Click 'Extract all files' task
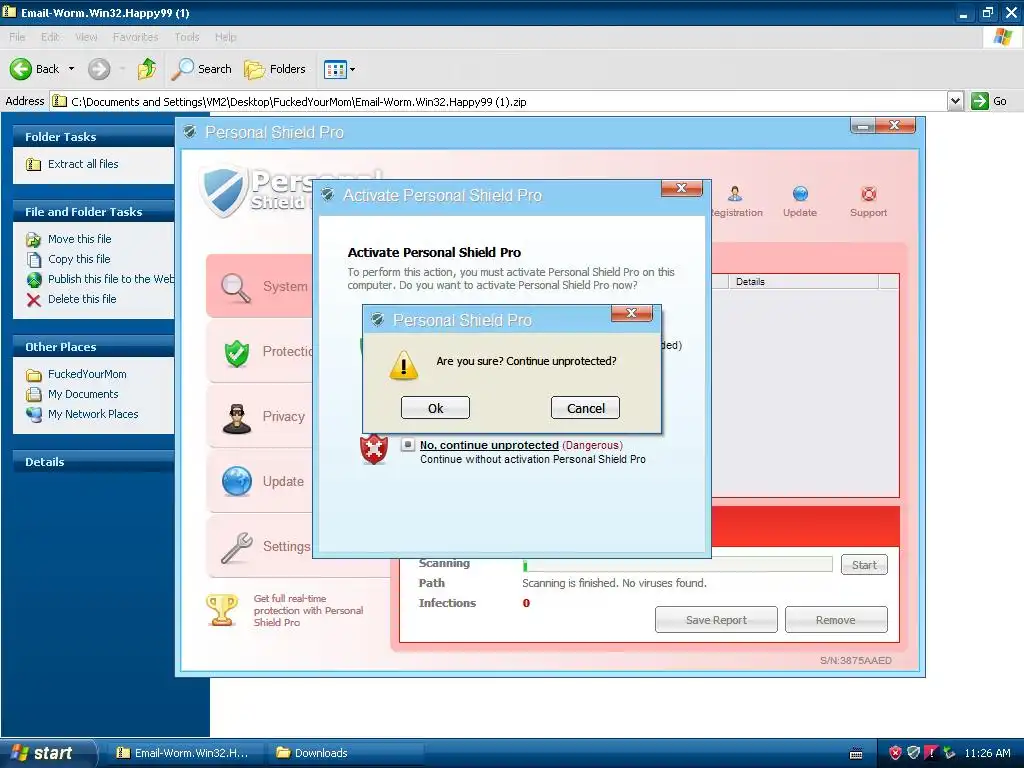The height and width of the screenshot is (768, 1024). tap(83, 164)
